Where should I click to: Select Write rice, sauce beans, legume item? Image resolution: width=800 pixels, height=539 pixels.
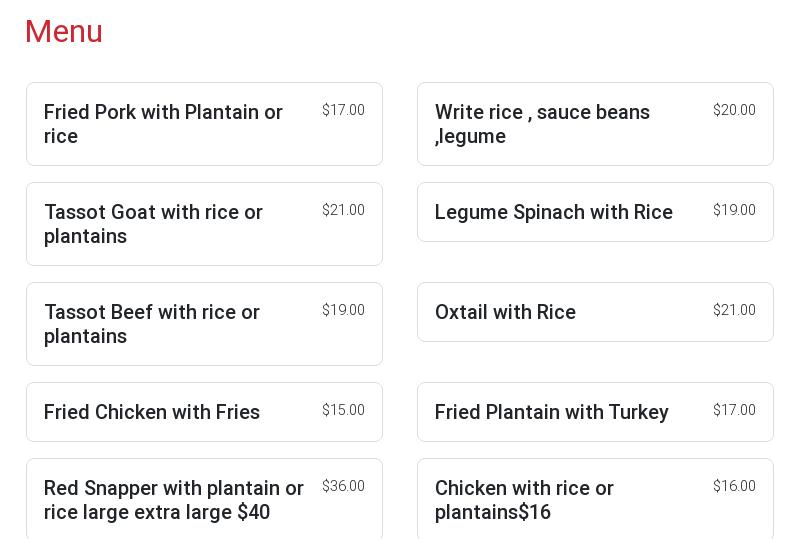542,124
